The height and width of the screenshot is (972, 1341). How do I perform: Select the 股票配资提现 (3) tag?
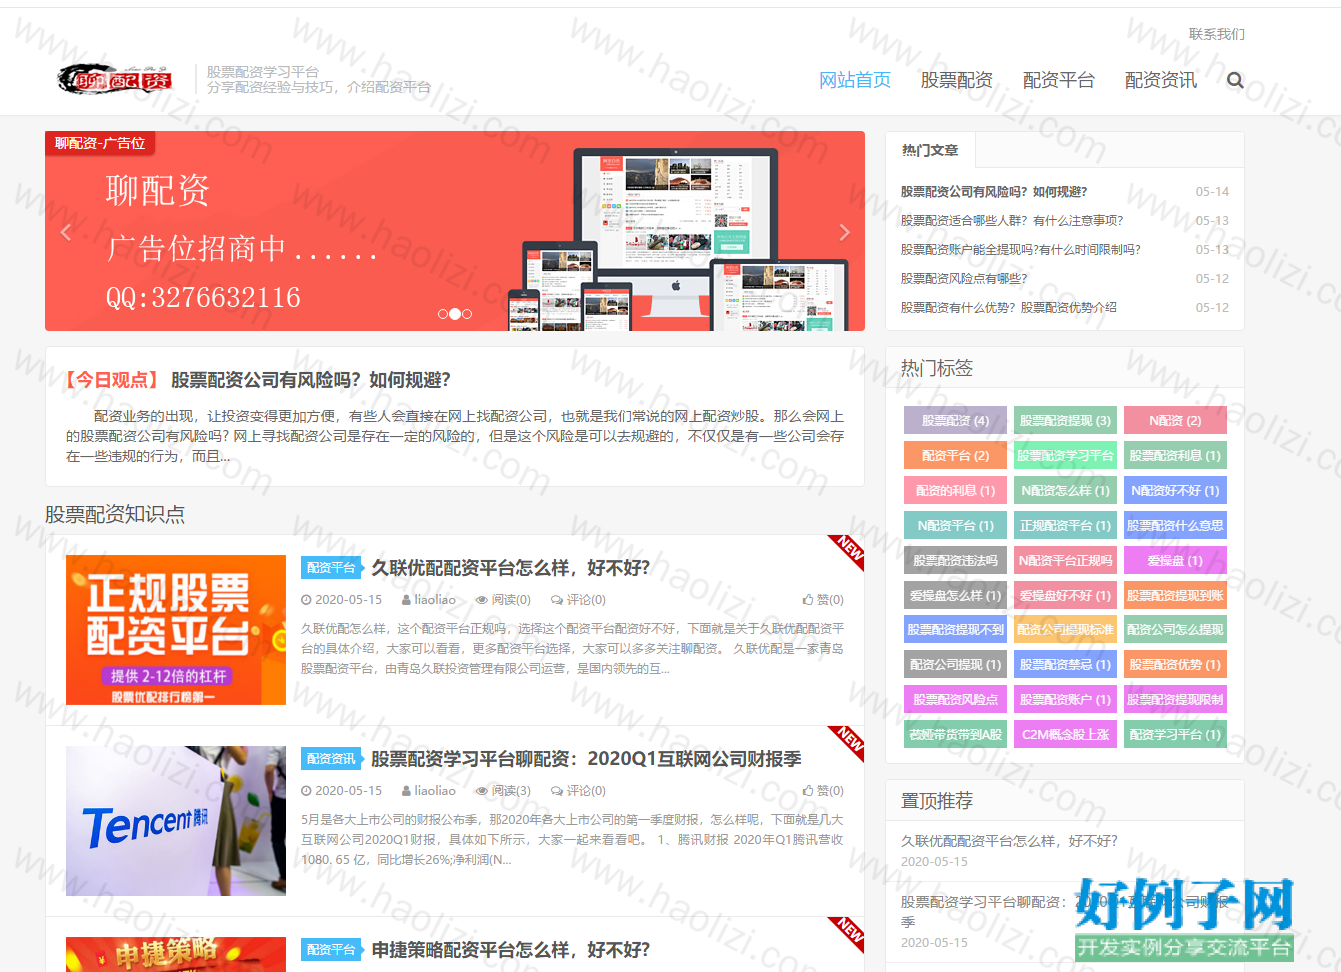point(1065,421)
